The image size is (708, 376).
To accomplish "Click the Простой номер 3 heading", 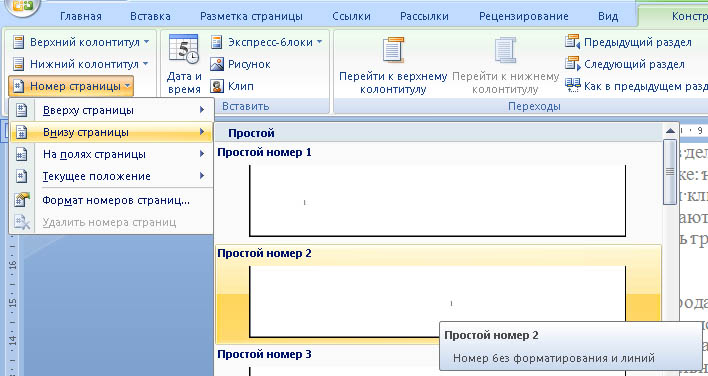I will click(x=264, y=354).
